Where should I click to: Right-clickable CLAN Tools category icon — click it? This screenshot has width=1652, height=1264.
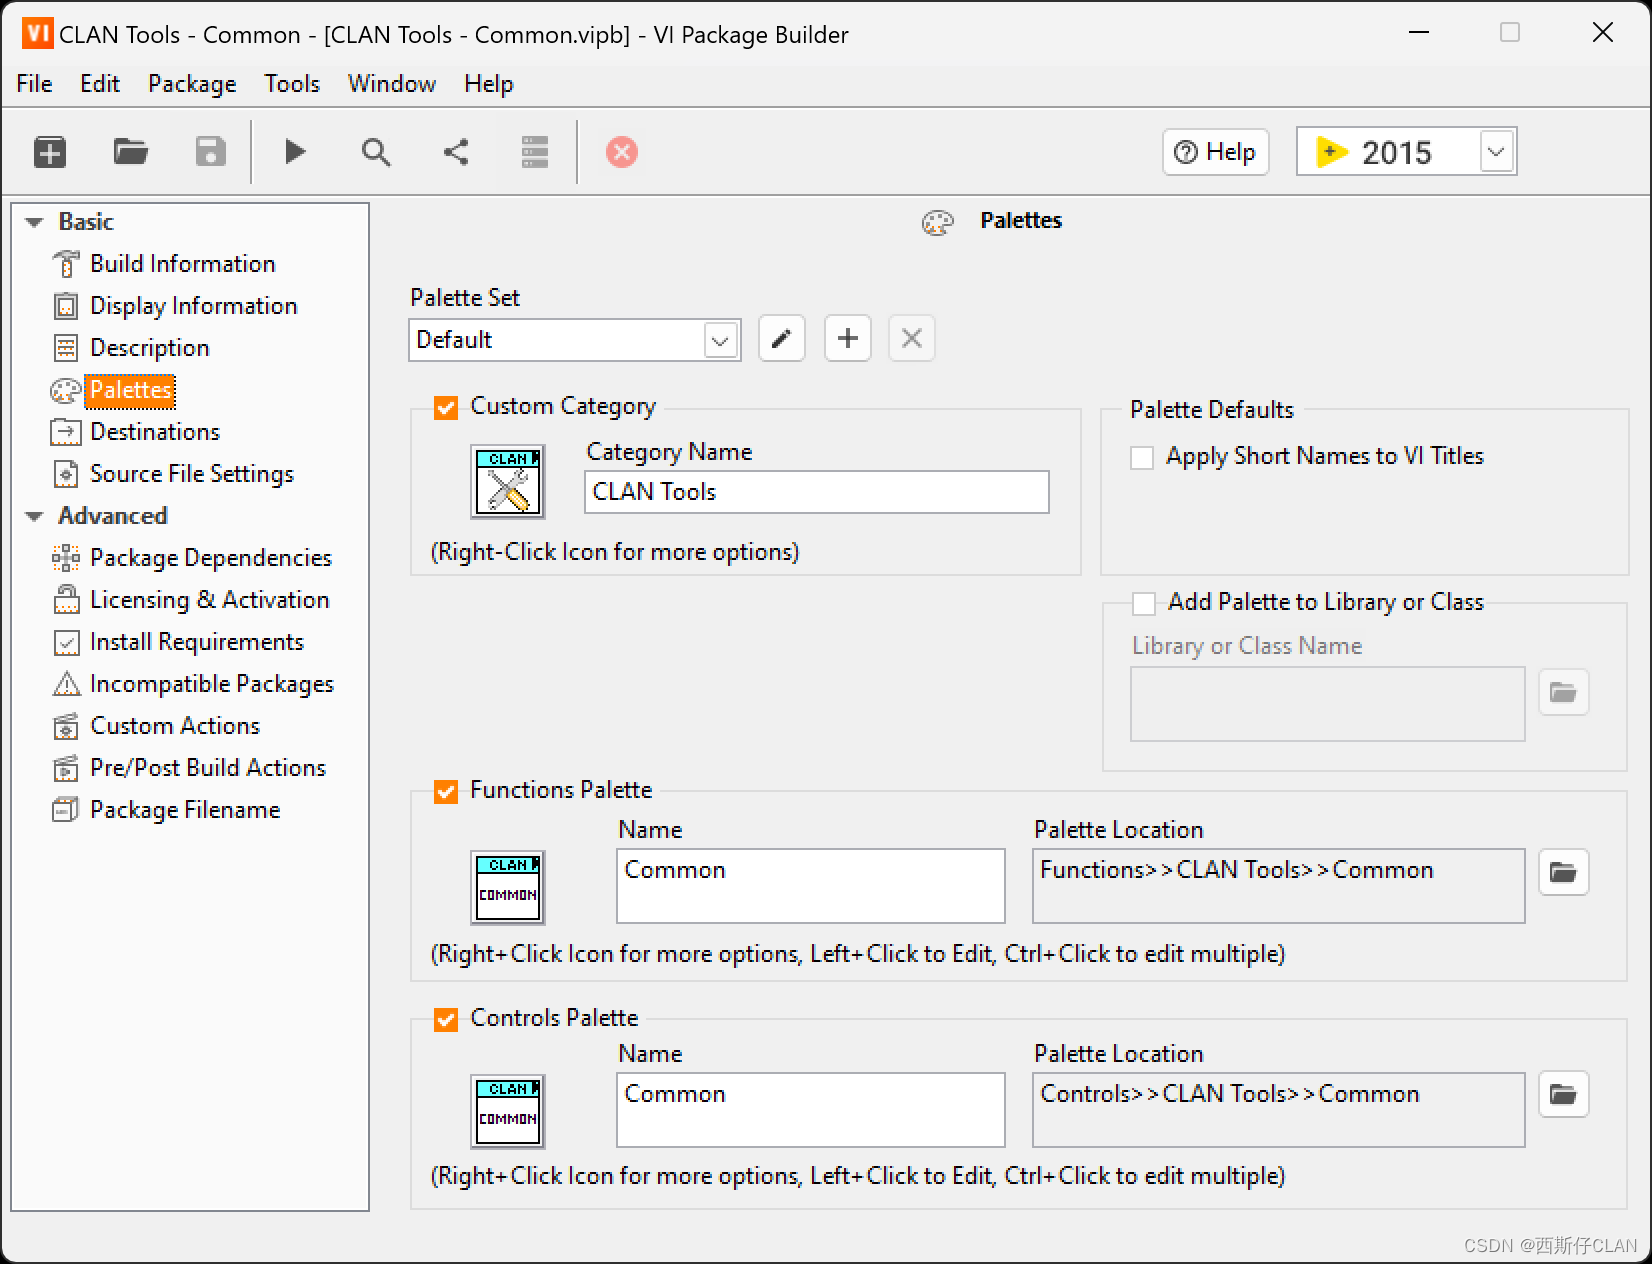507,482
